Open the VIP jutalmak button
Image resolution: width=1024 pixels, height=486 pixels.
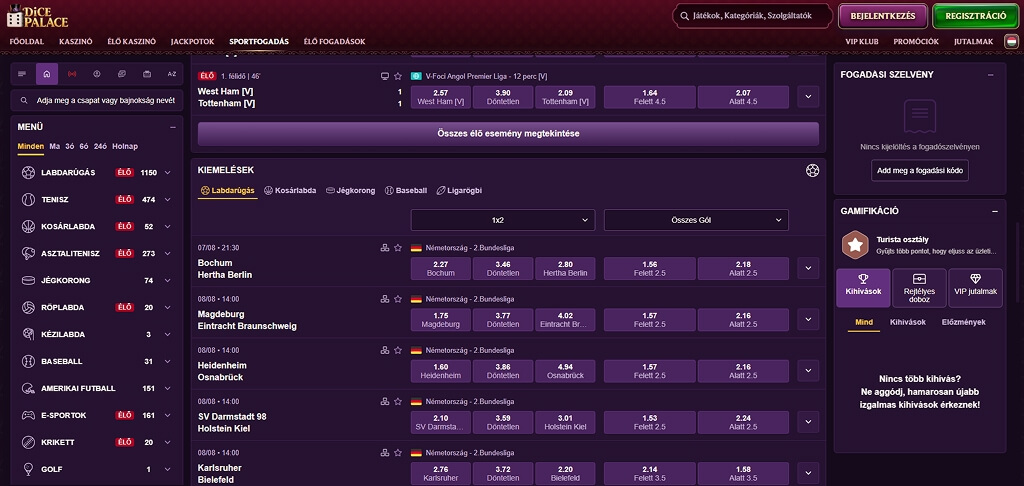tap(976, 287)
